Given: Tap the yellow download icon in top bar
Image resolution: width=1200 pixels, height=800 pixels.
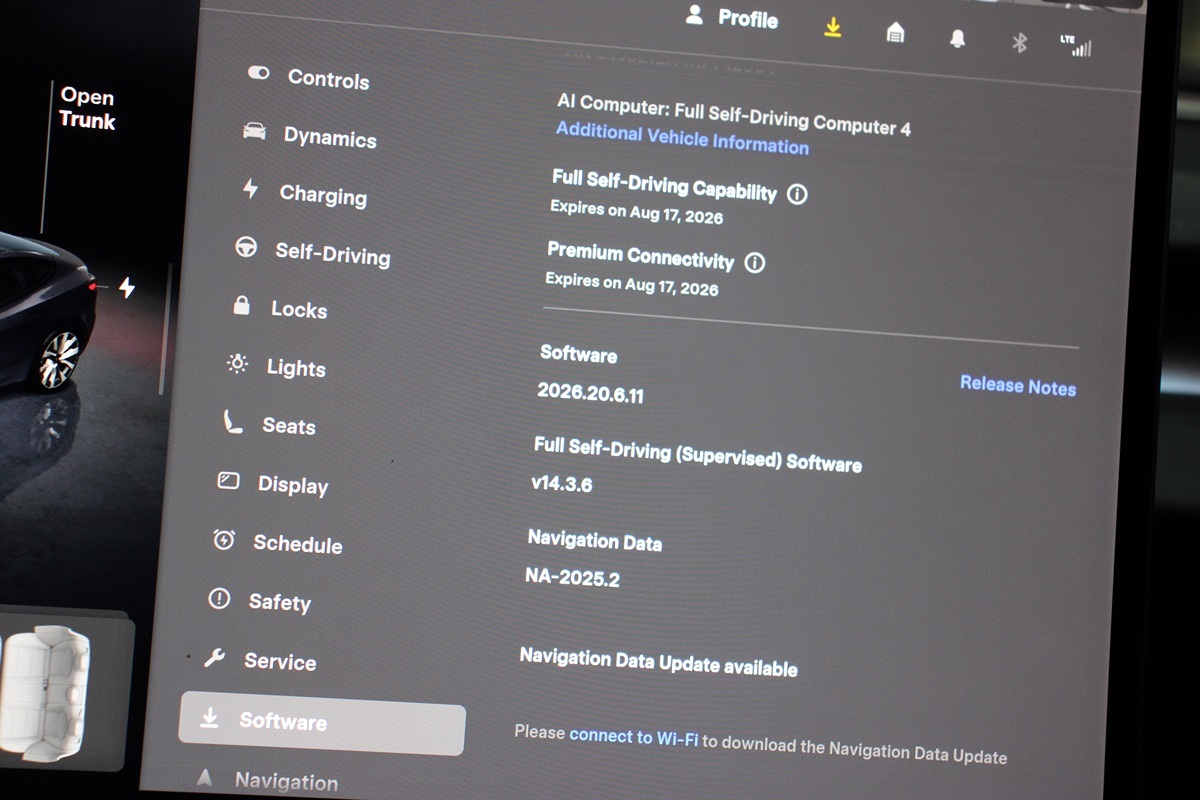Looking at the screenshot, I should click(832, 28).
